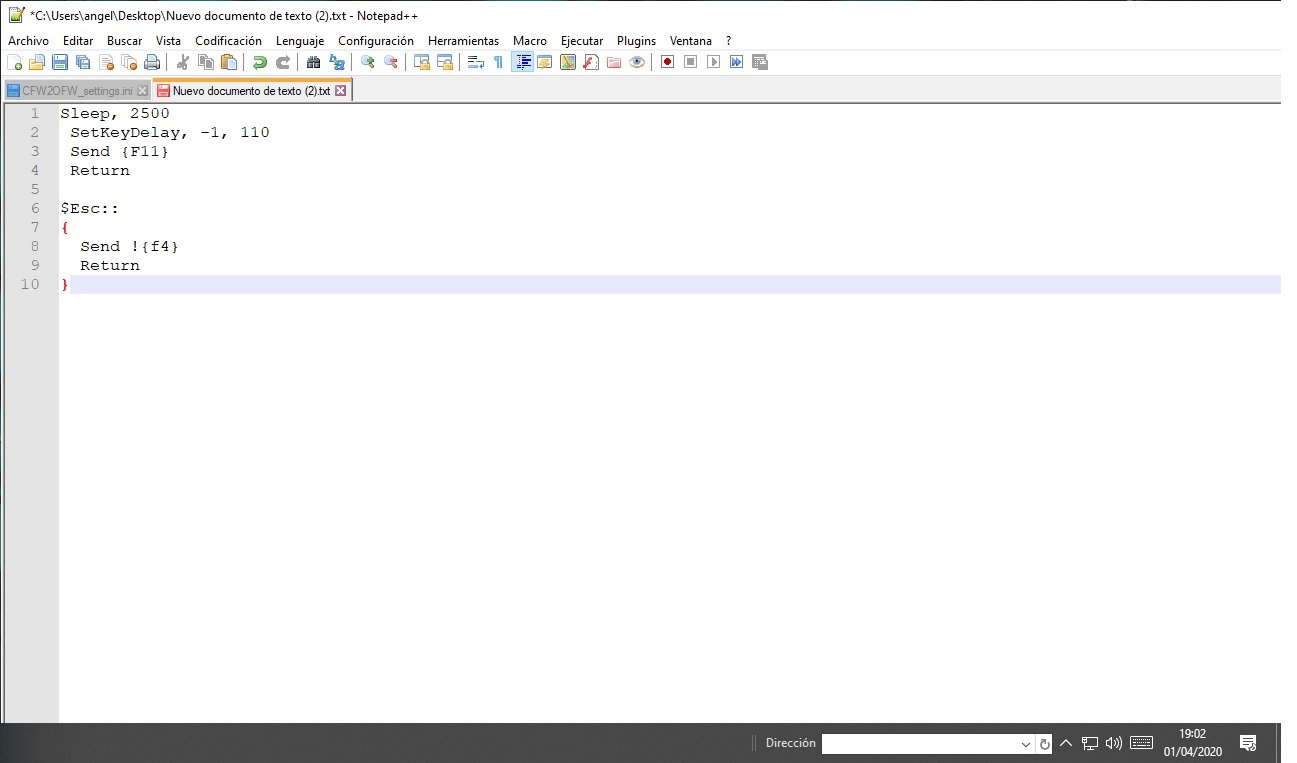Viewport: 1297px width, 763px height.
Task: Click the line 'Sleep, 2500'
Action: point(115,113)
